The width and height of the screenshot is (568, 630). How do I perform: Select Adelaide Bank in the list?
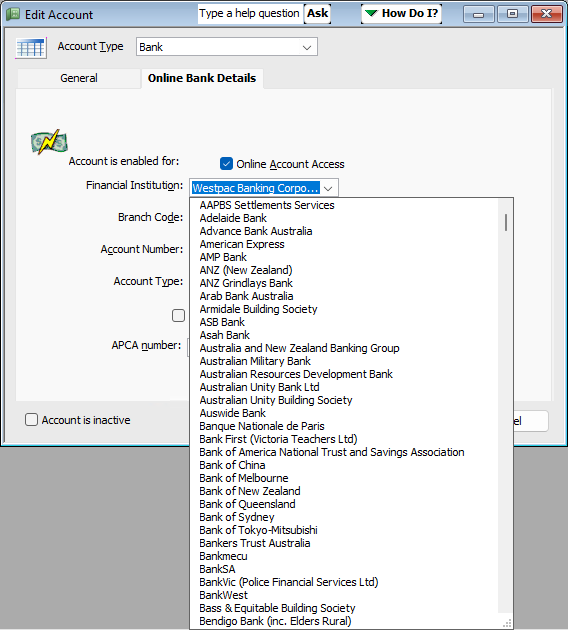point(233,218)
